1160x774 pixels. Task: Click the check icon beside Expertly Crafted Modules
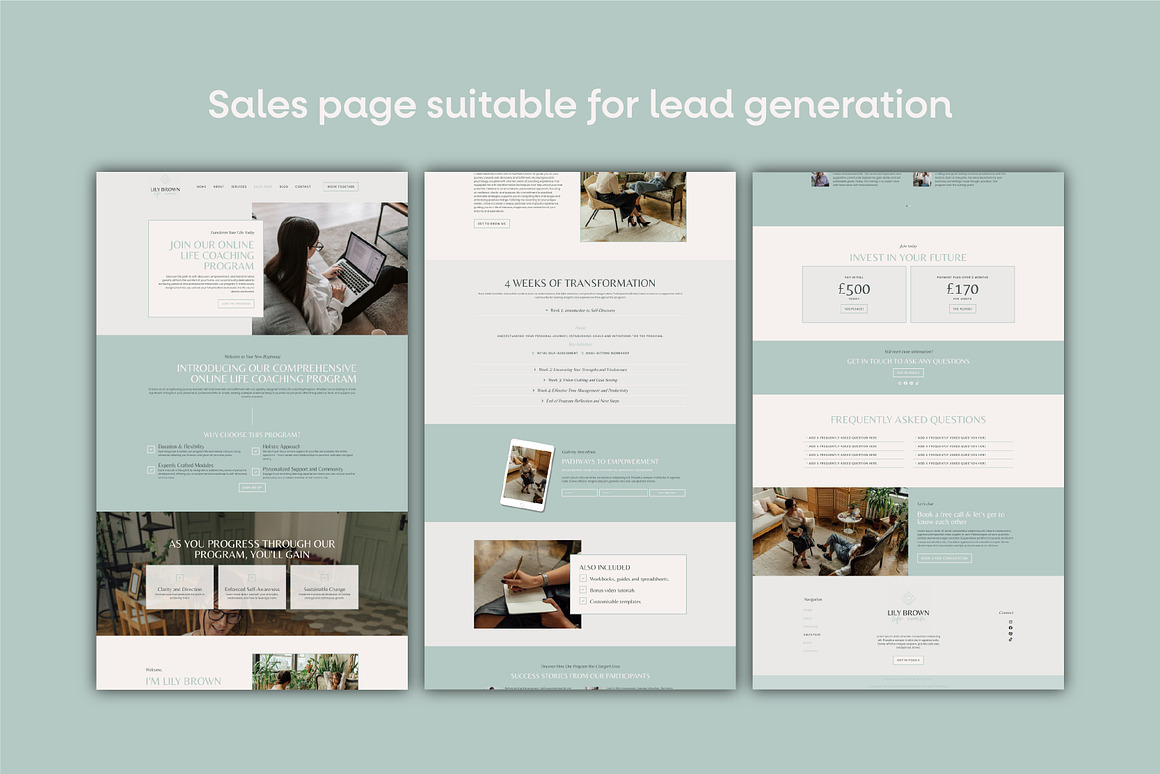[x=151, y=469]
